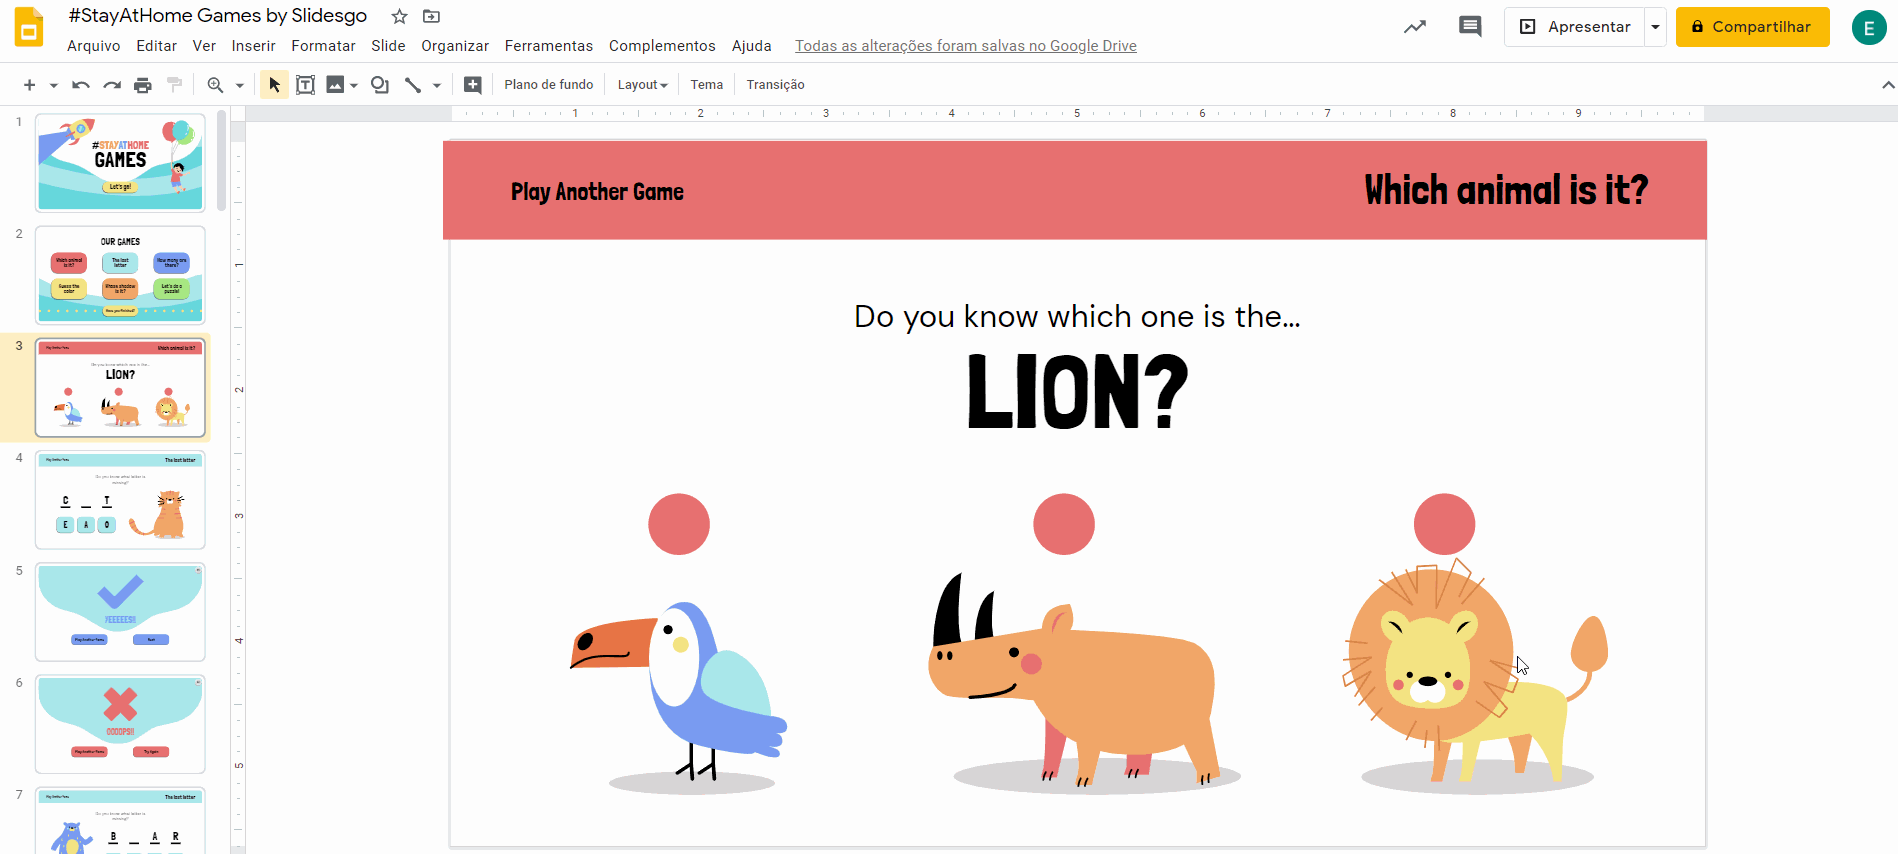Click the changes saved in Drive link
This screenshot has width=1898, height=854.
pos(965,46)
